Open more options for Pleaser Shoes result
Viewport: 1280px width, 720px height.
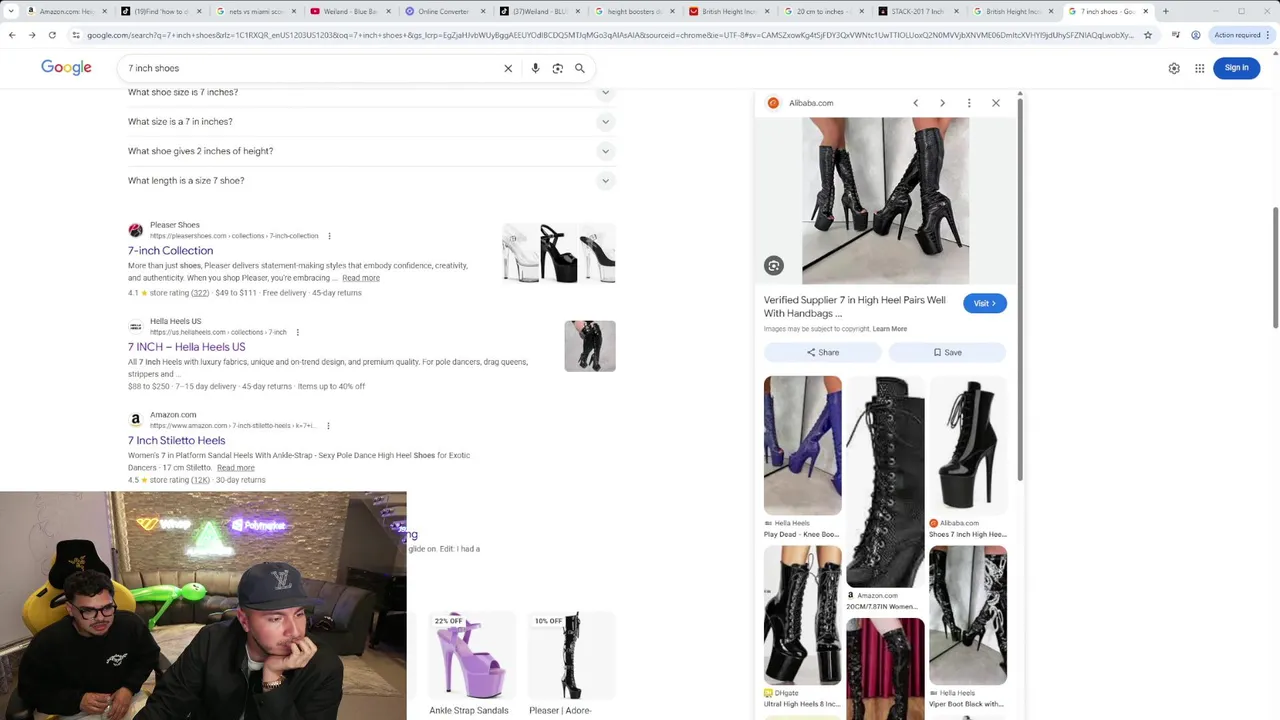(x=329, y=236)
